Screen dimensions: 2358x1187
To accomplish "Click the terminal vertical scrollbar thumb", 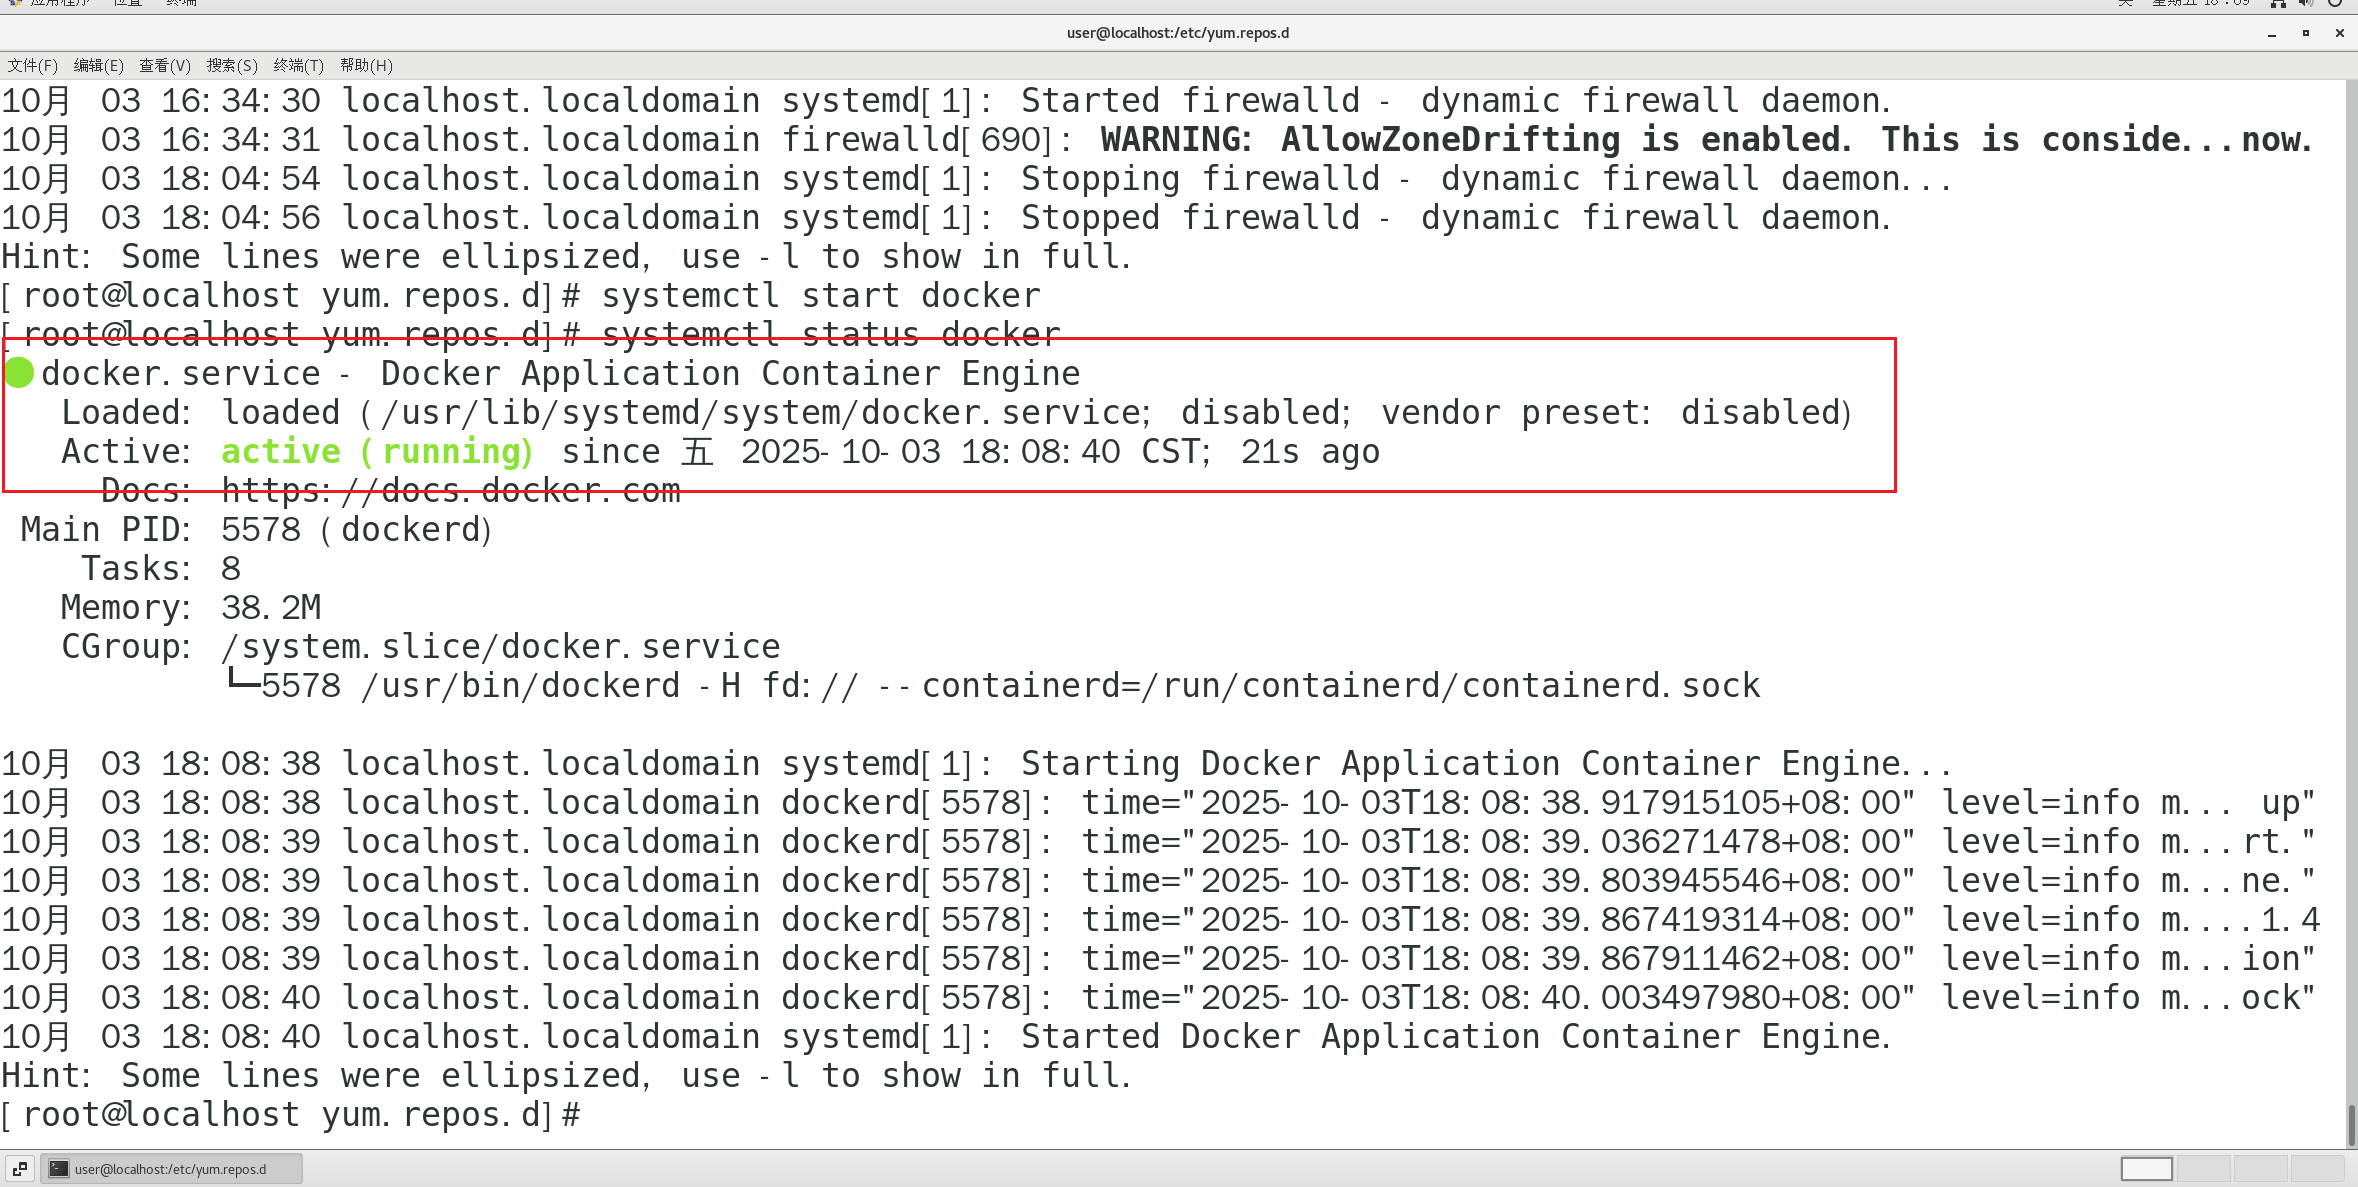I will 2351,1124.
